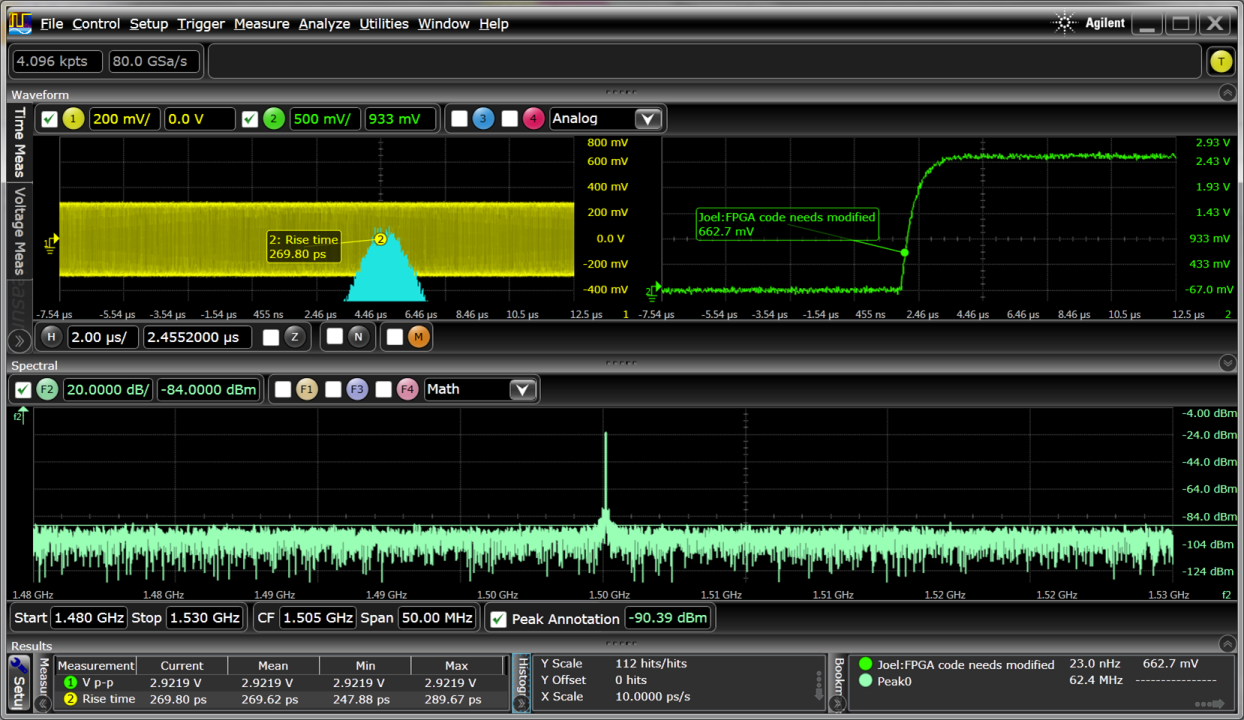
Task: Open the Trigger menu
Action: (x=202, y=24)
